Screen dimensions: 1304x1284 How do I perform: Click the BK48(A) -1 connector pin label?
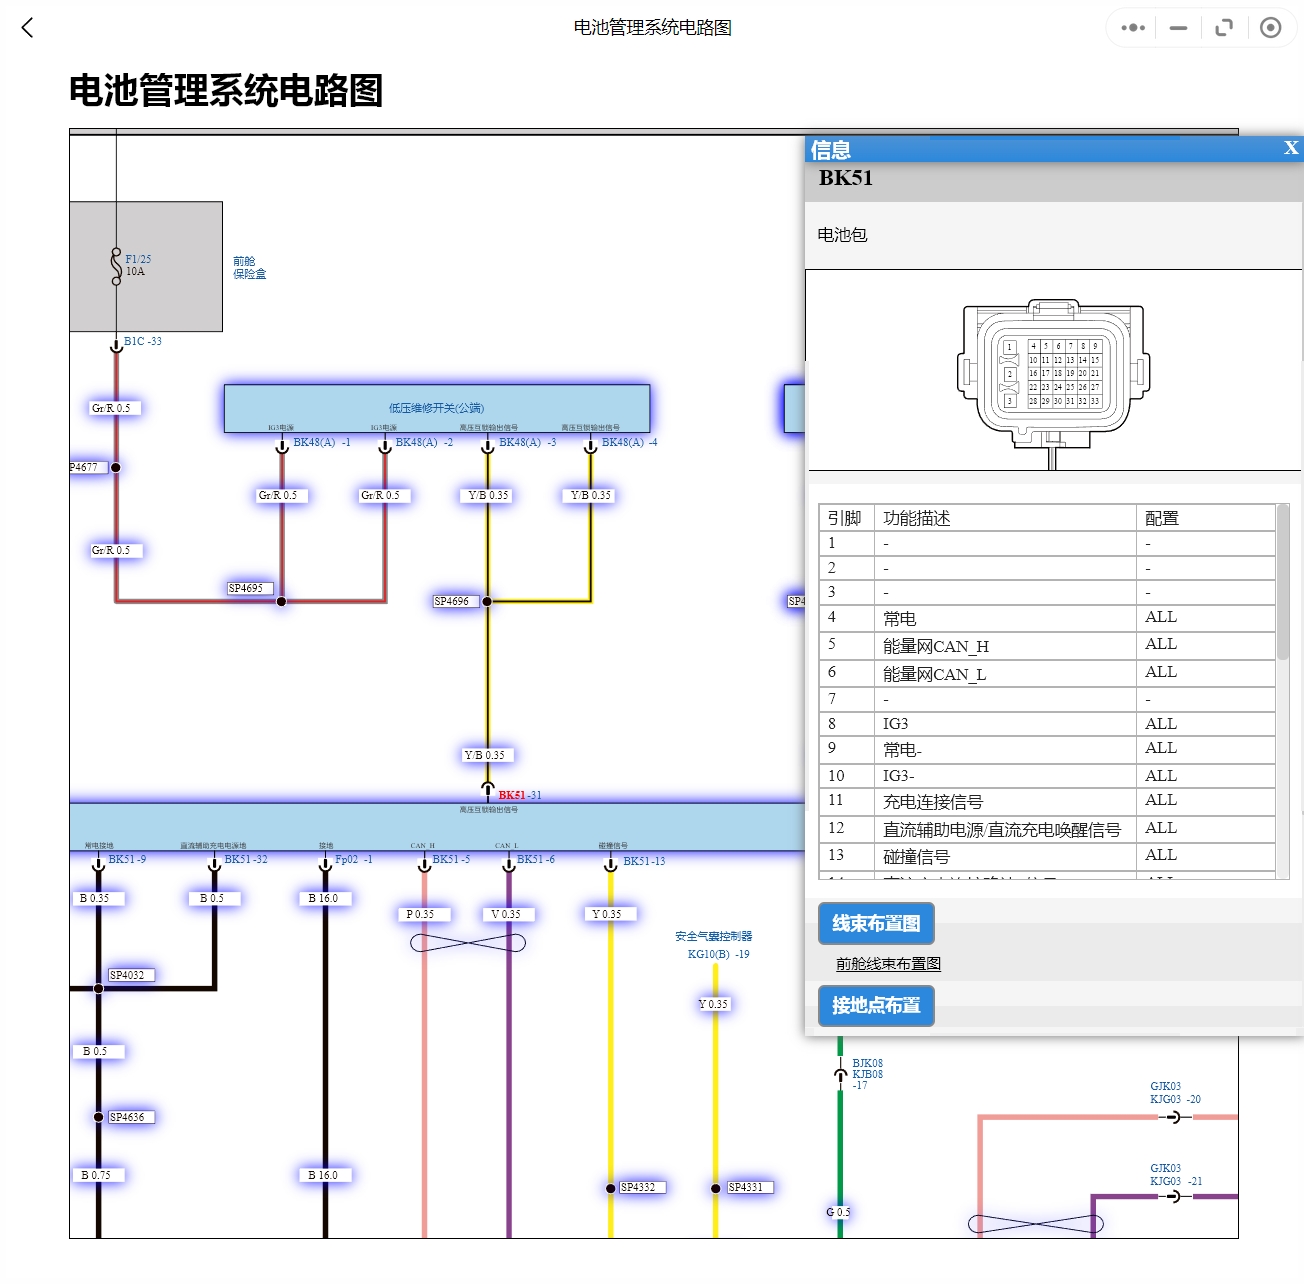click(323, 442)
